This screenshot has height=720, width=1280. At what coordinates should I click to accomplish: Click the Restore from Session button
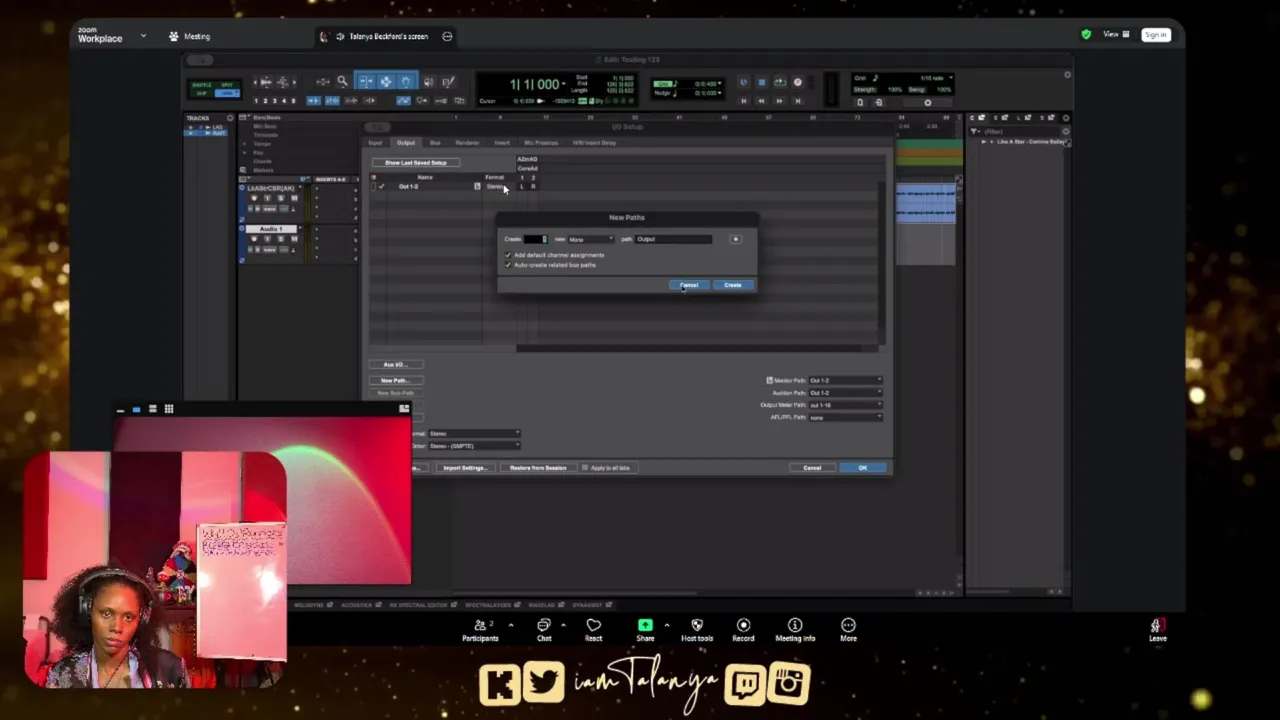[538, 468]
